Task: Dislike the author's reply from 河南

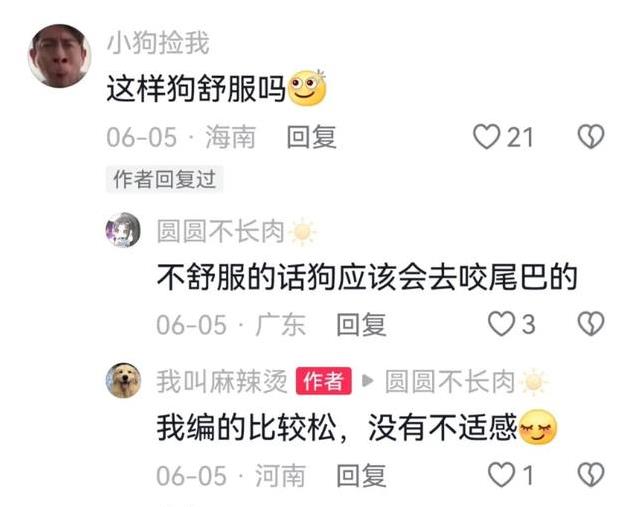Action: click(x=591, y=475)
